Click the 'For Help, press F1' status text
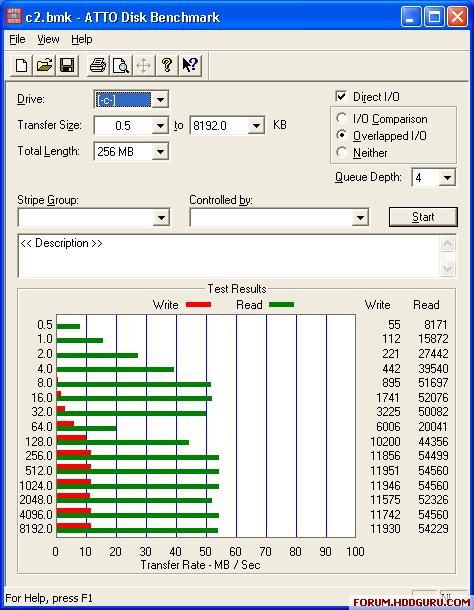 pos(49,598)
